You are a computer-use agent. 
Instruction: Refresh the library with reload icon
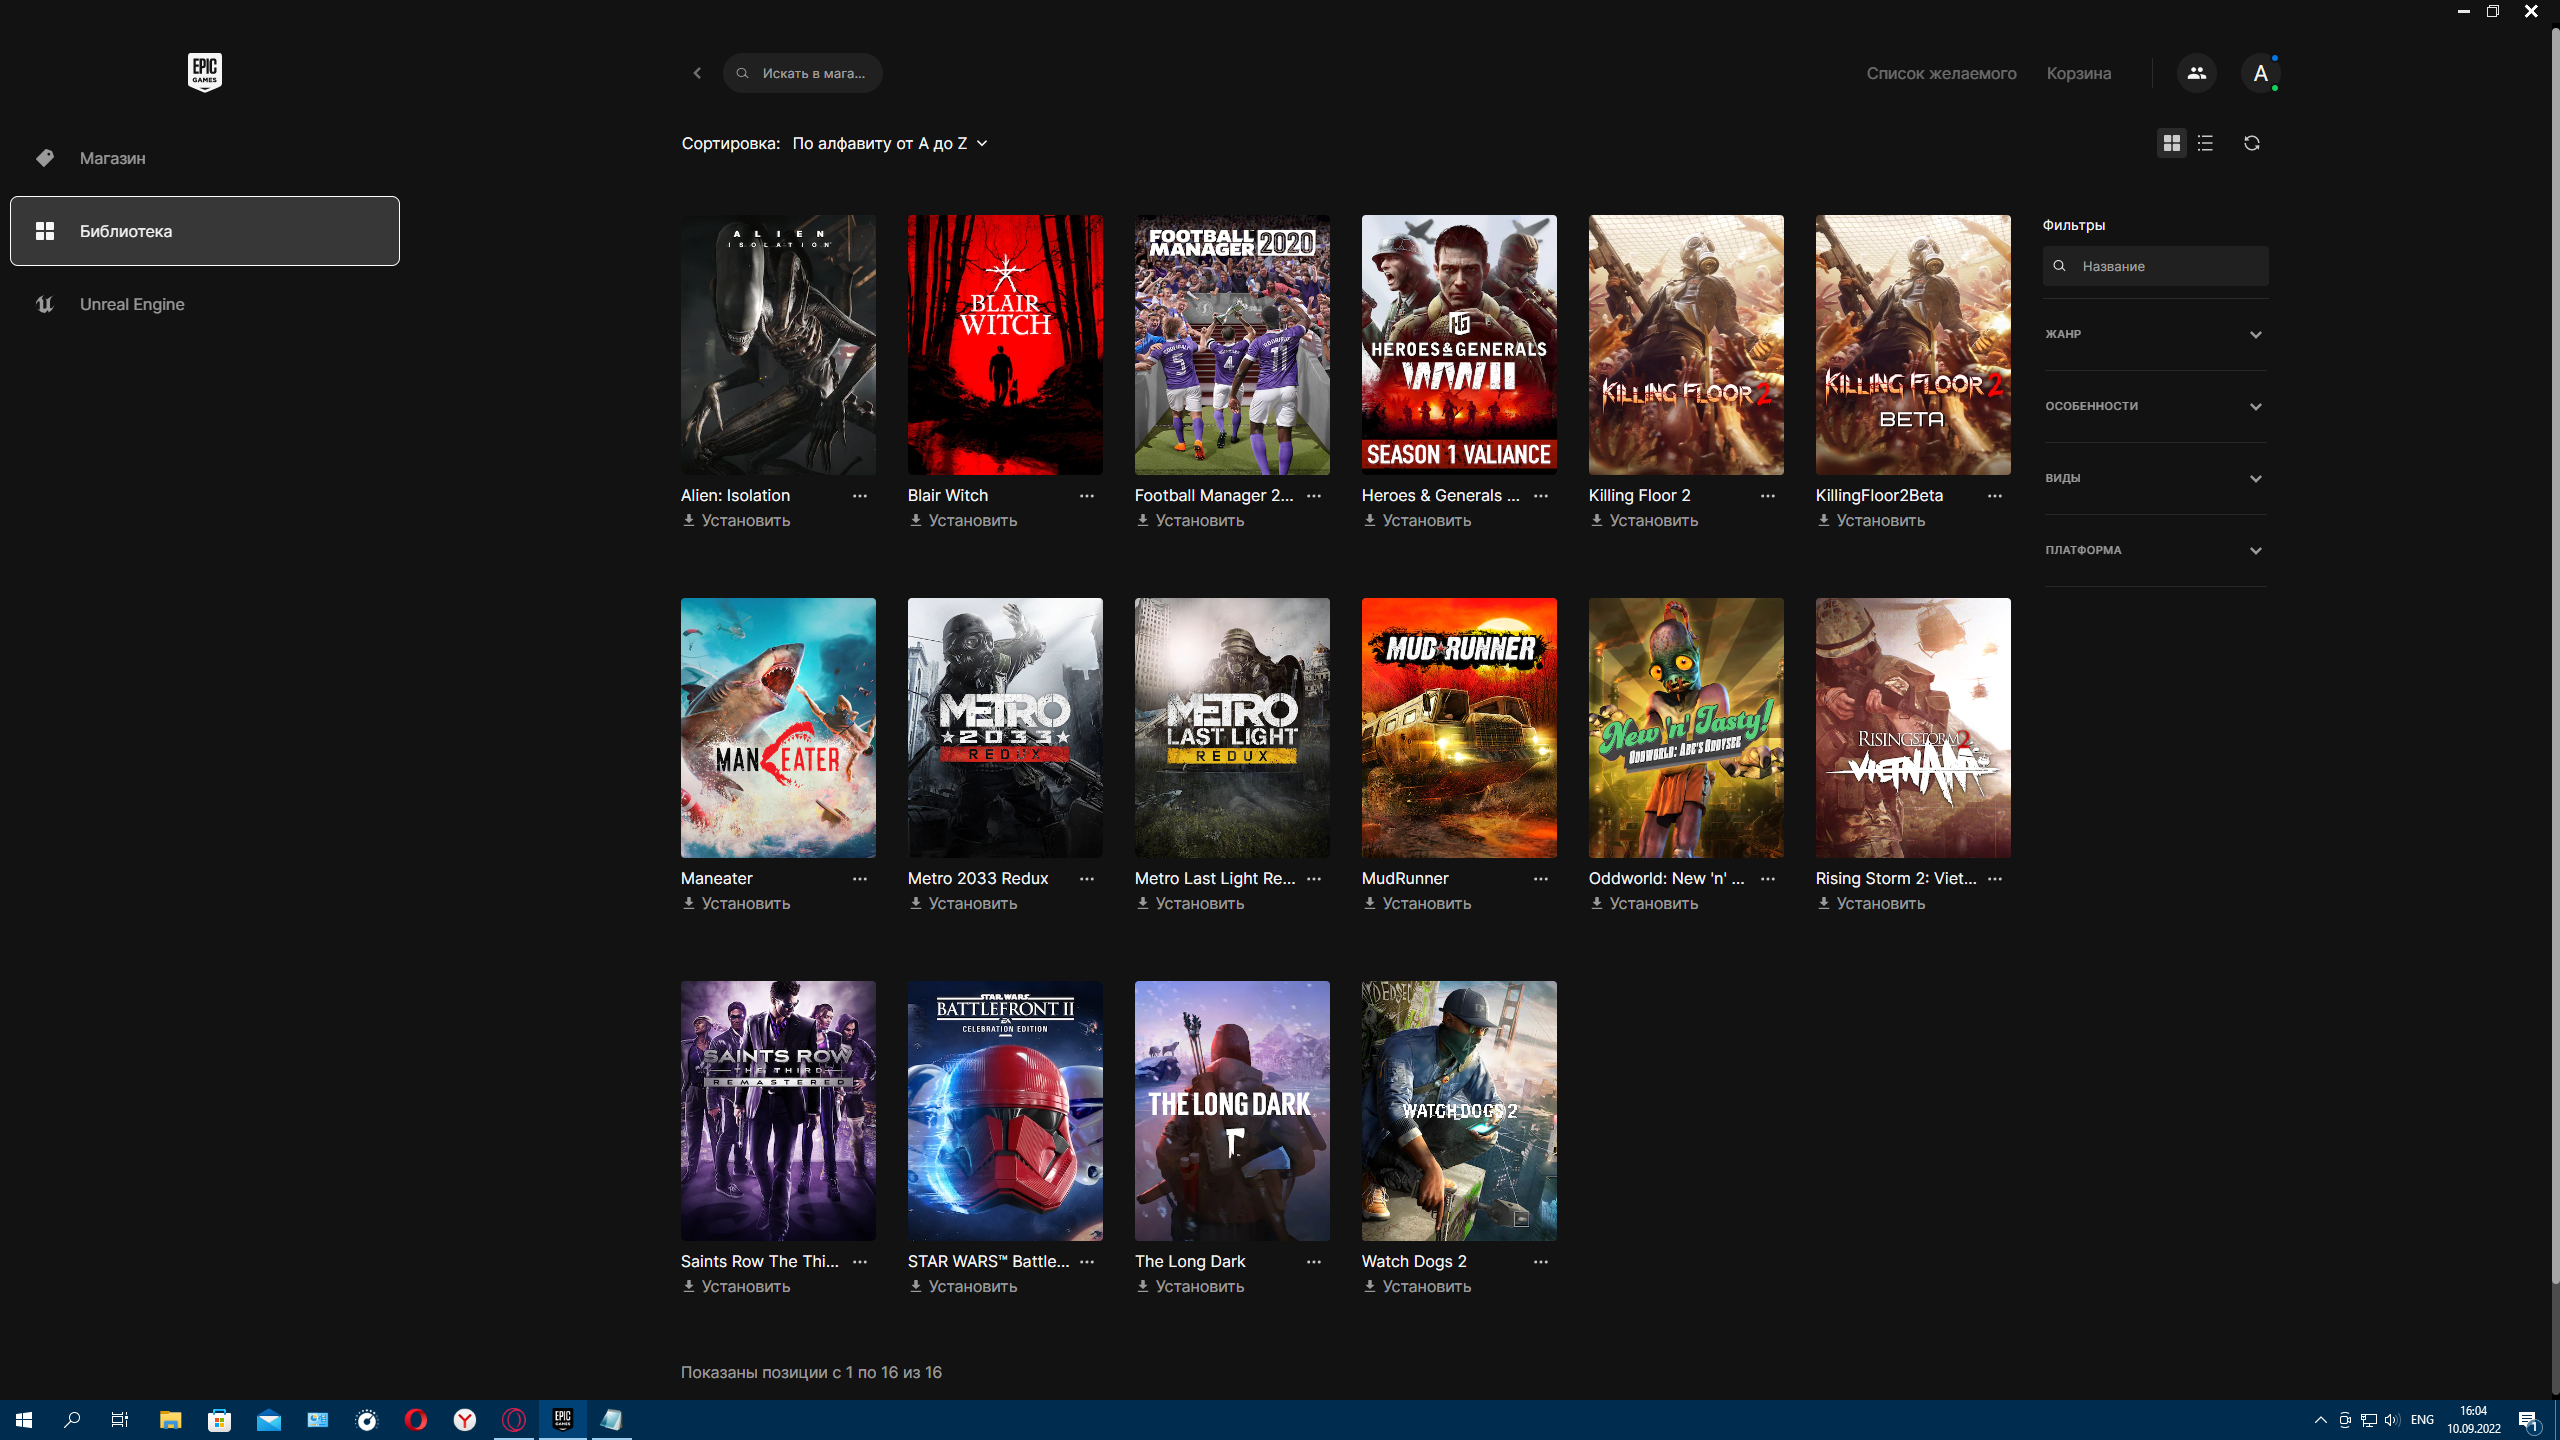click(2251, 143)
